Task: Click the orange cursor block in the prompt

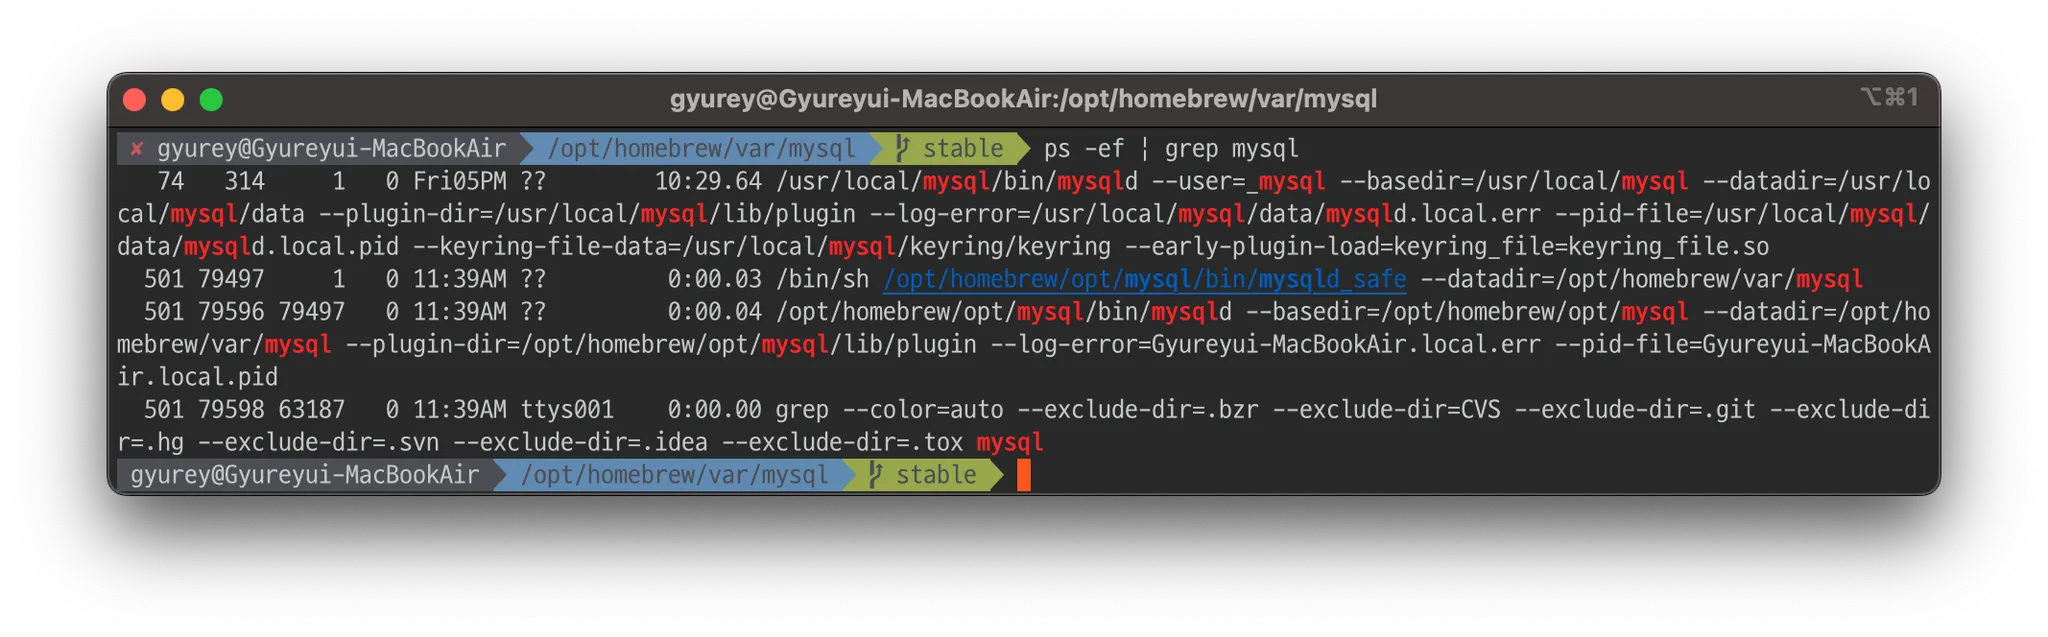Action: 1023,475
